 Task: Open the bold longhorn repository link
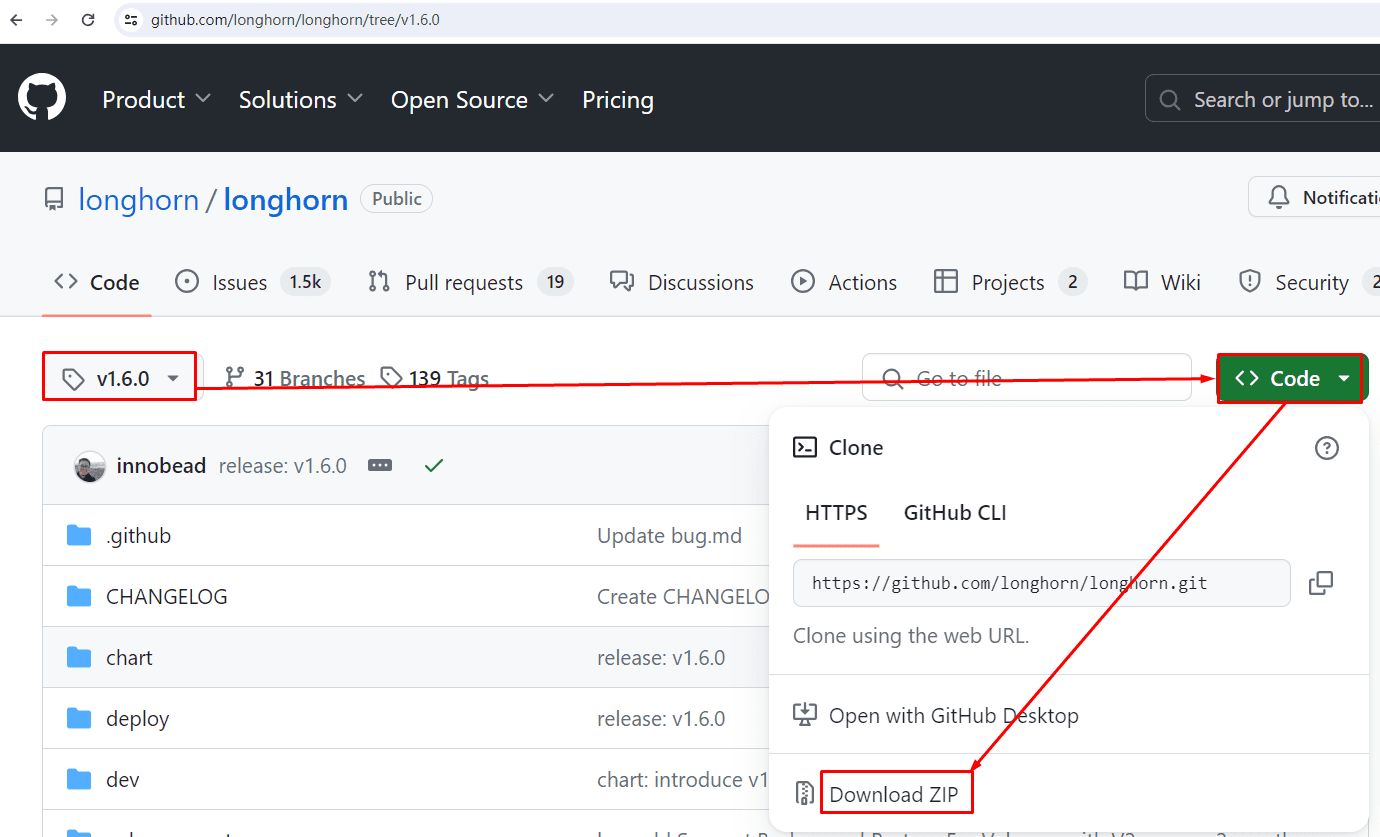pyautogui.click(x=285, y=200)
